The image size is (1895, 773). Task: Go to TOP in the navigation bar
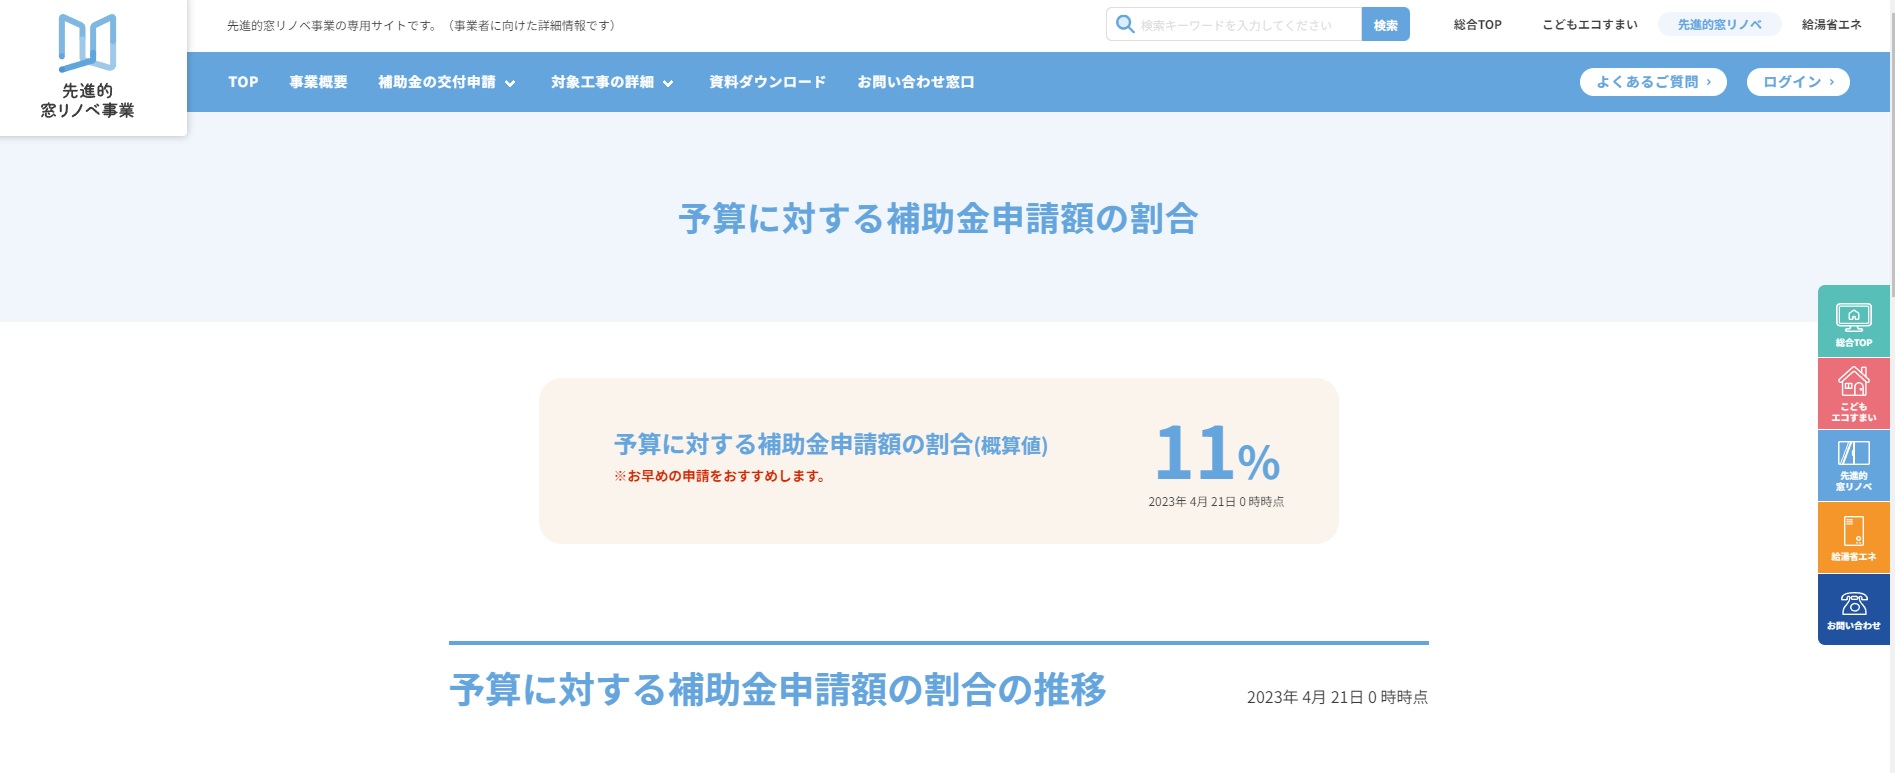point(243,82)
